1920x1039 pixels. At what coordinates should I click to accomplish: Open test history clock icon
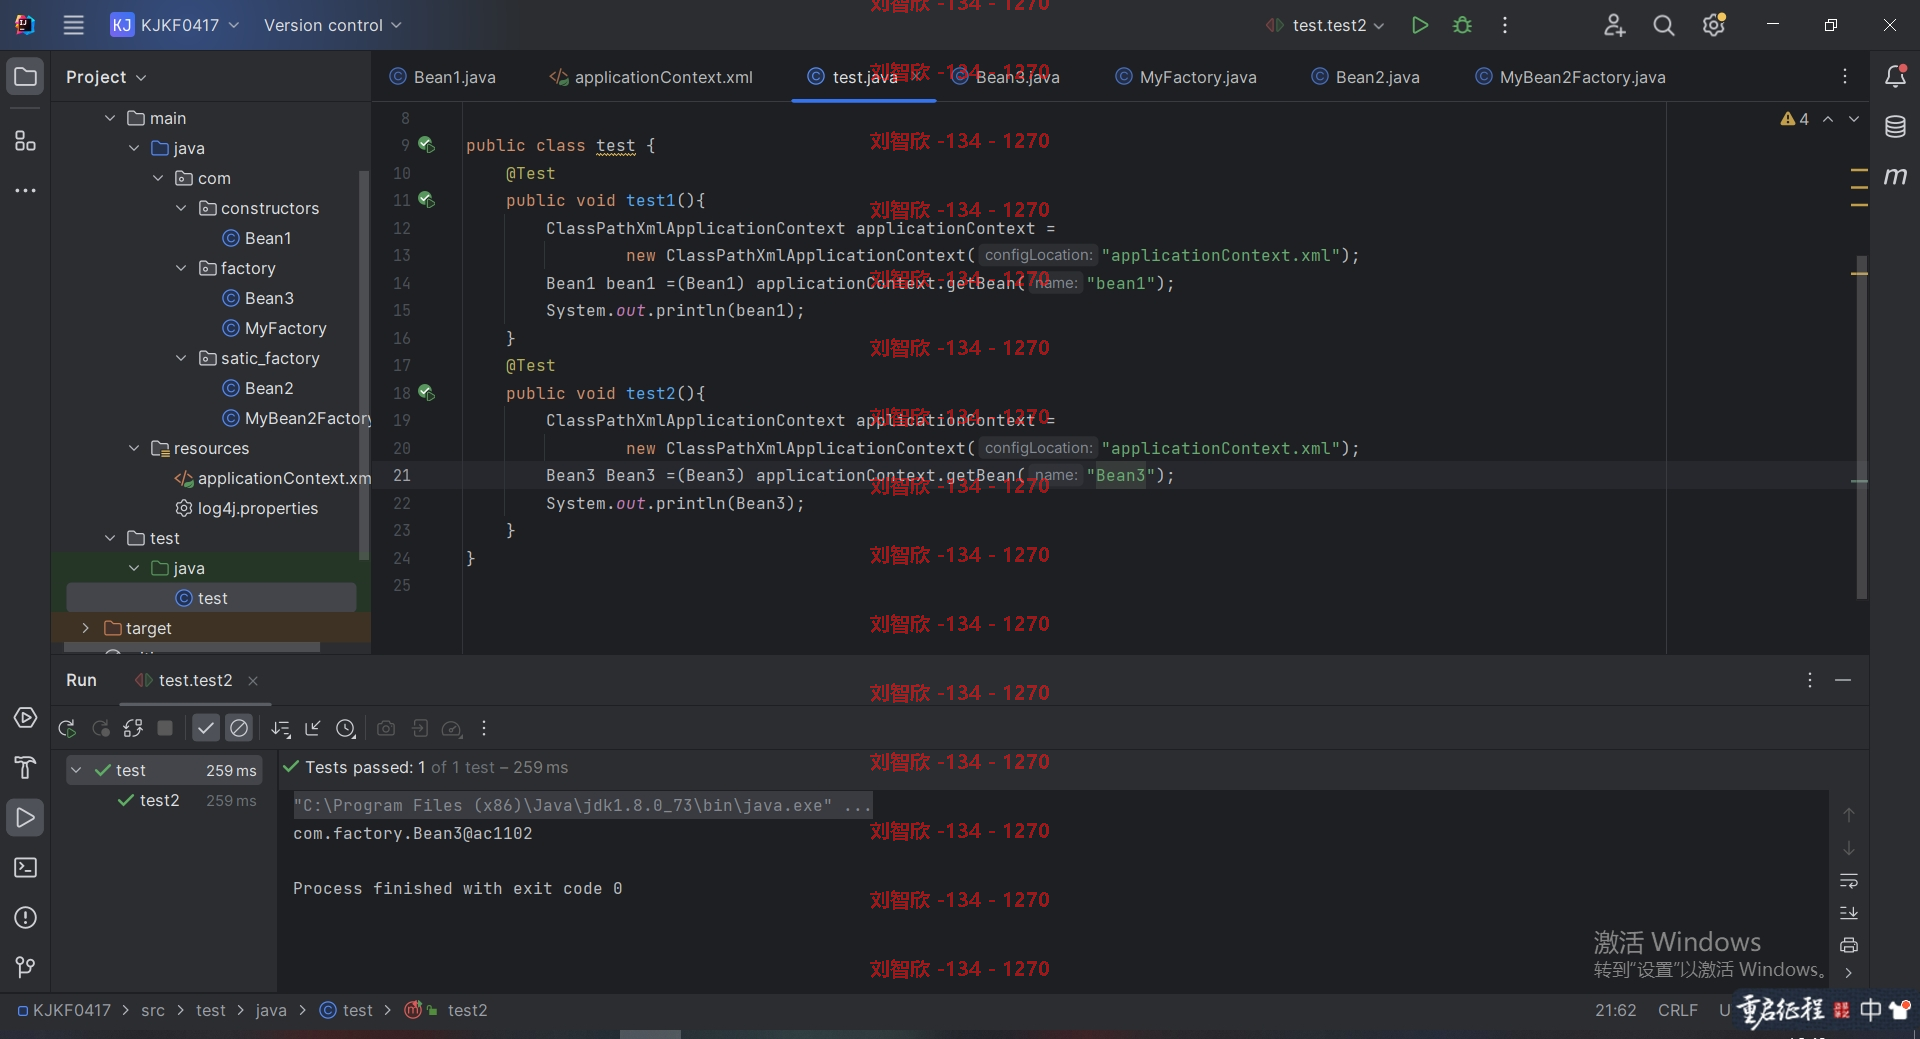(346, 729)
